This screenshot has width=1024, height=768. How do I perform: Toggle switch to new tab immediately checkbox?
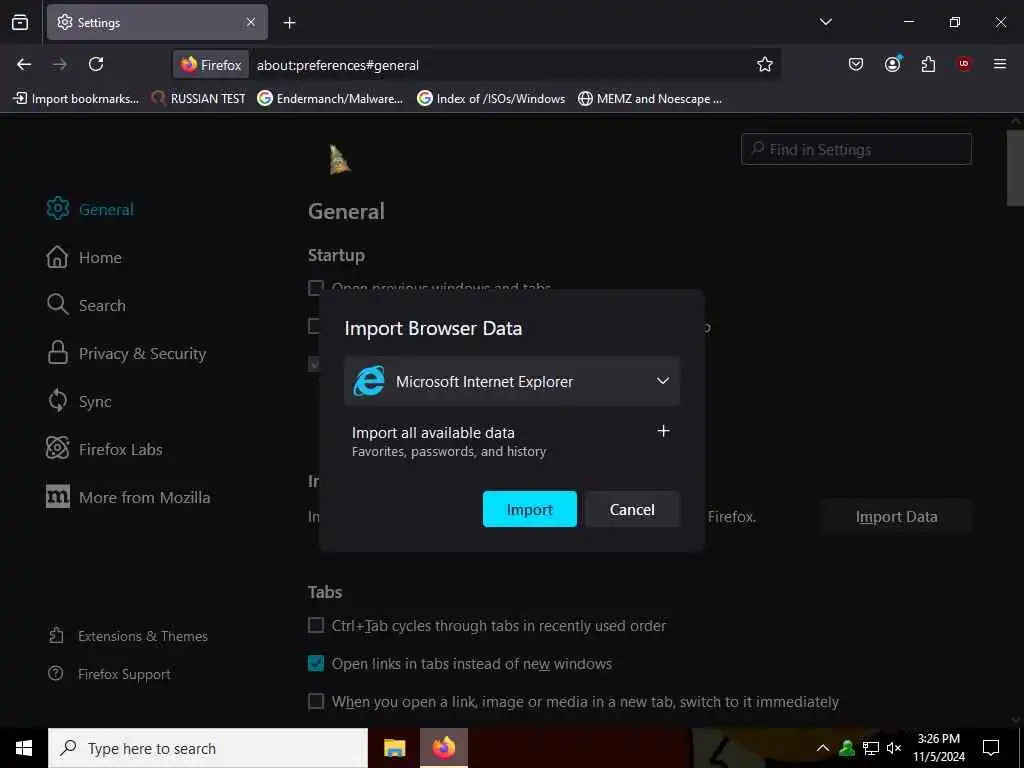click(x=316, y=701)
